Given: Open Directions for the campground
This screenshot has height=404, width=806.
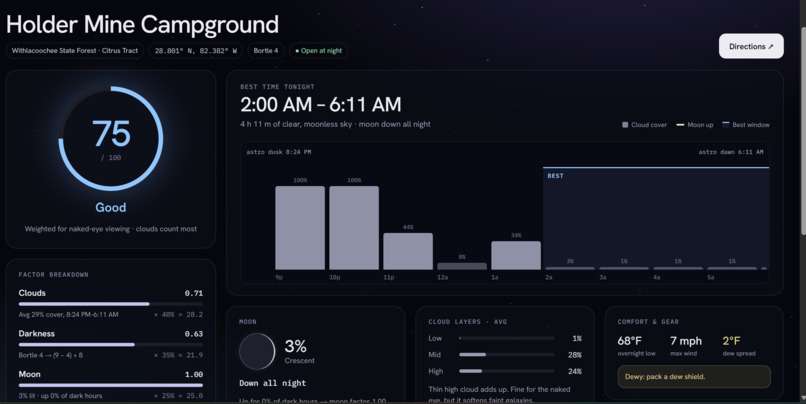Looking at the screenshot, I should pos(751,46).
